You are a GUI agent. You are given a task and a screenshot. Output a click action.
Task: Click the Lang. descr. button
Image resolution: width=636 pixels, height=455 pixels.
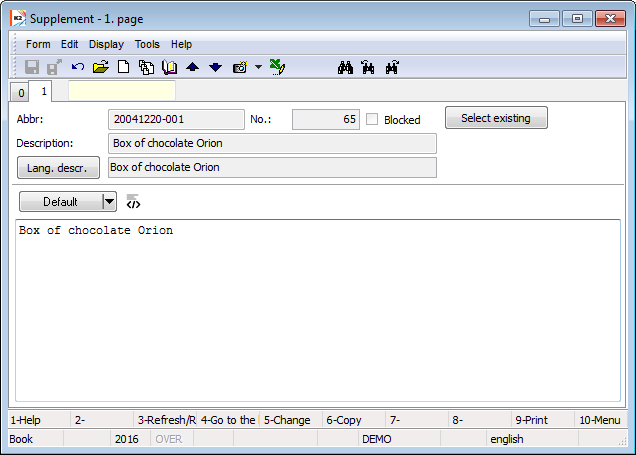pos(58,167)
